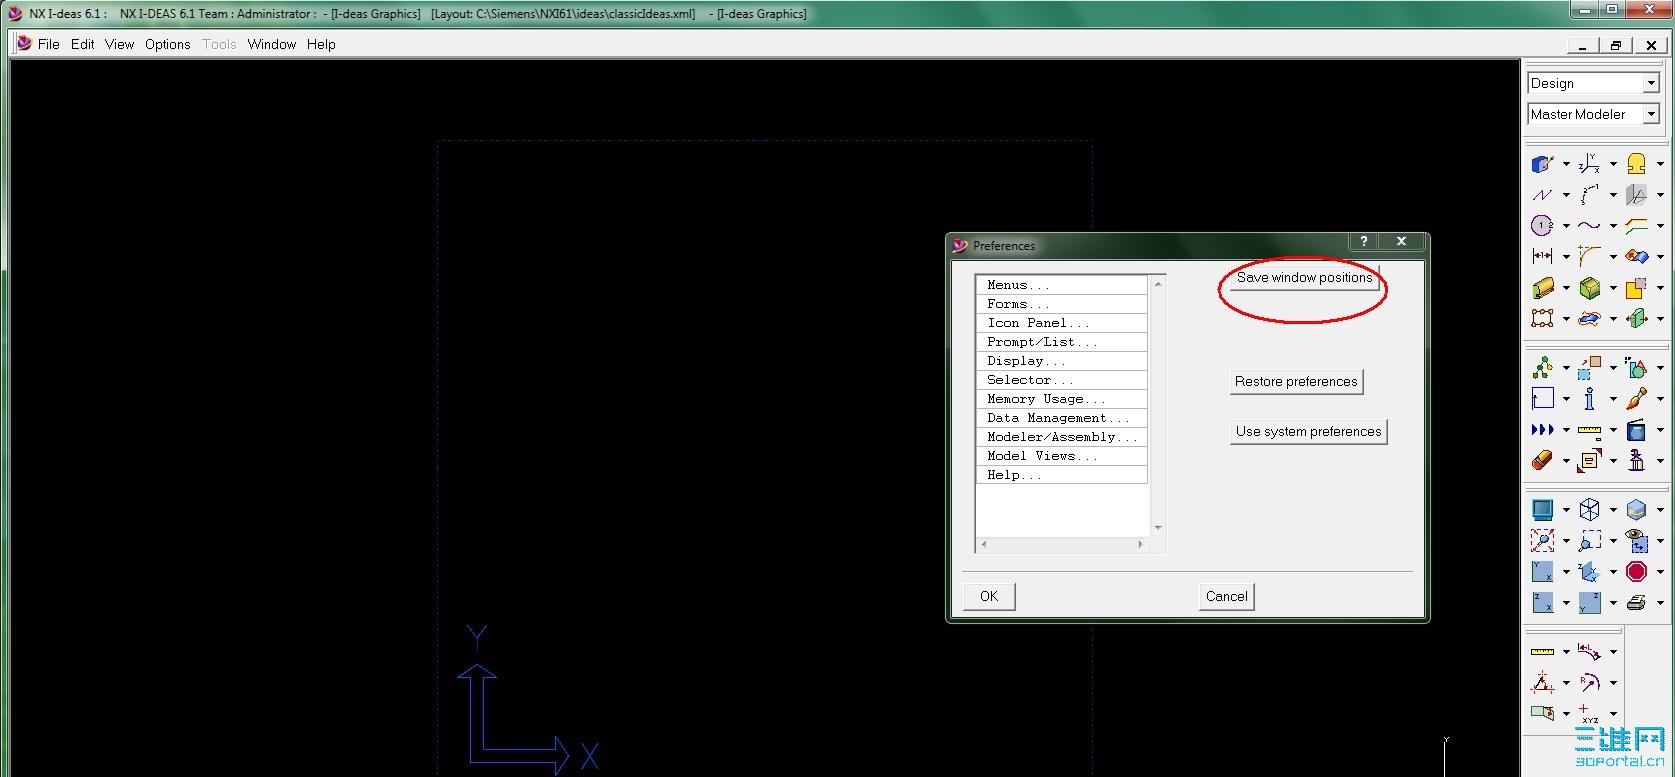Image resolution: width=1675 pixels, height=777 pixels.
Task: Select "Forms..." in the preferences list
Action: pyautogui.click(x=1062, y=304)
